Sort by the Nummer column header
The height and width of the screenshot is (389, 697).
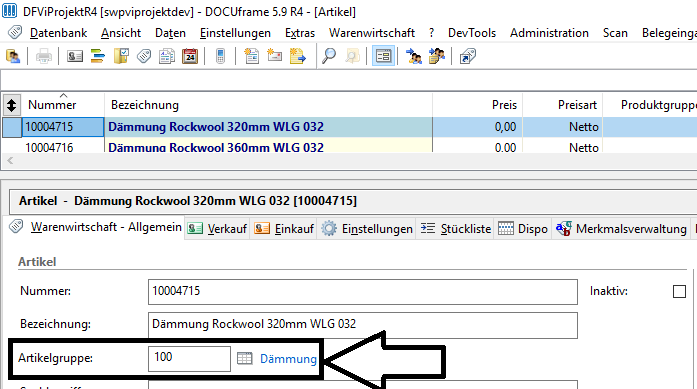52,105
